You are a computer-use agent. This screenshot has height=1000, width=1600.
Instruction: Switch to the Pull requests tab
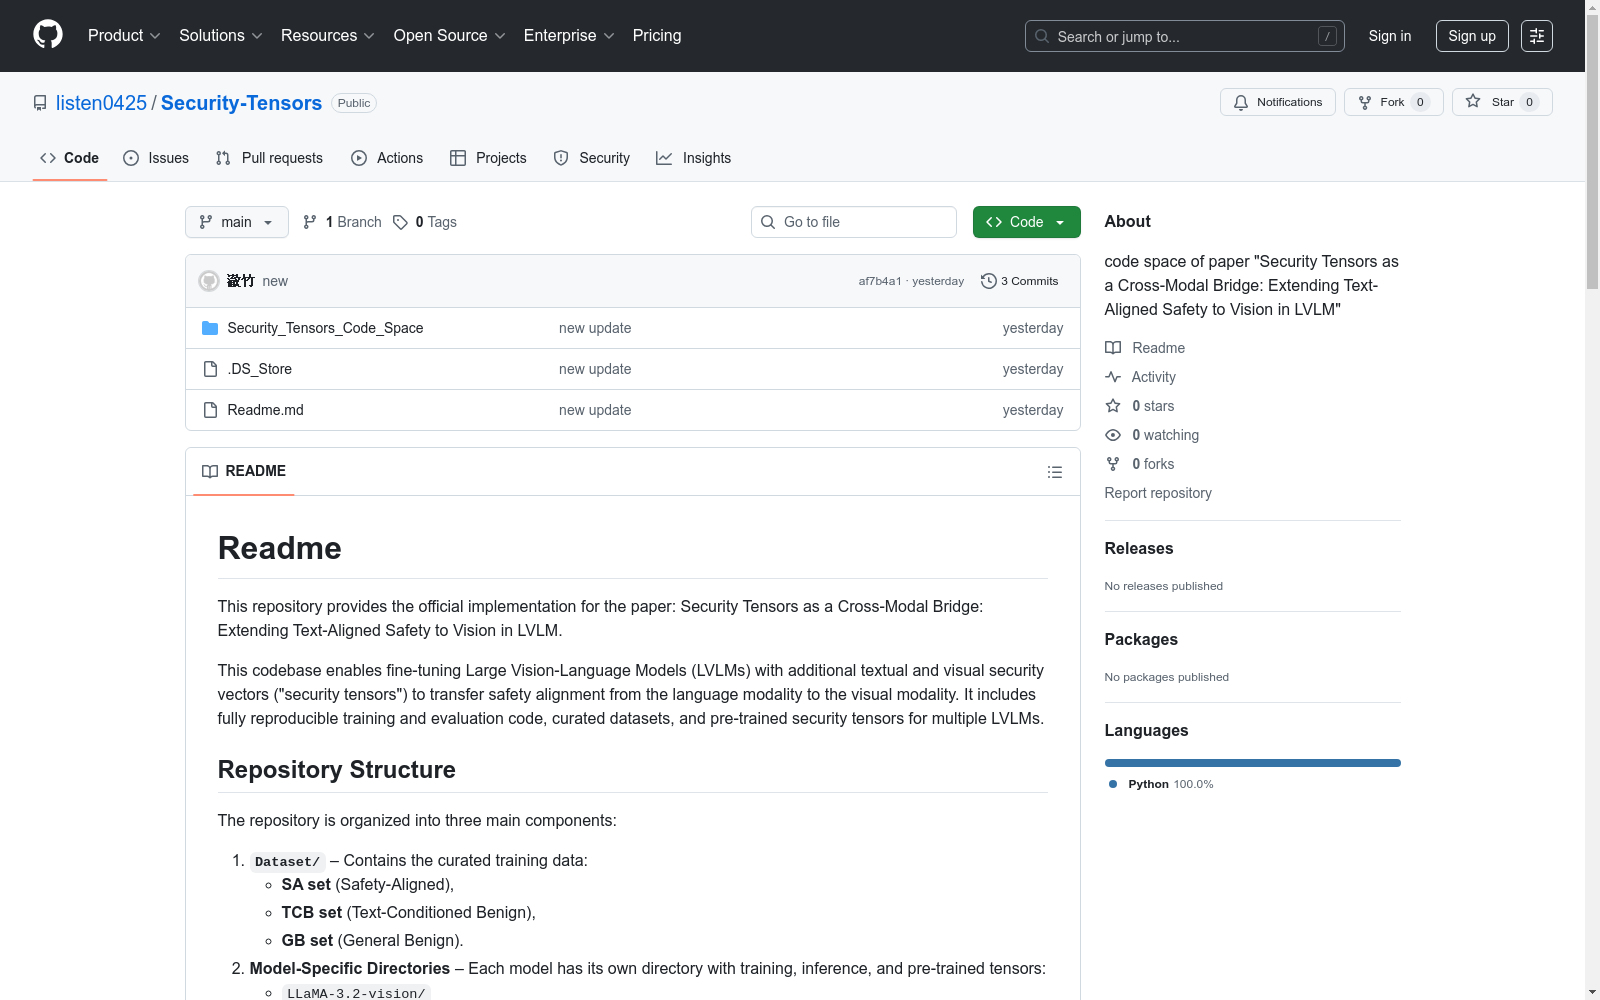pos(269,158)
